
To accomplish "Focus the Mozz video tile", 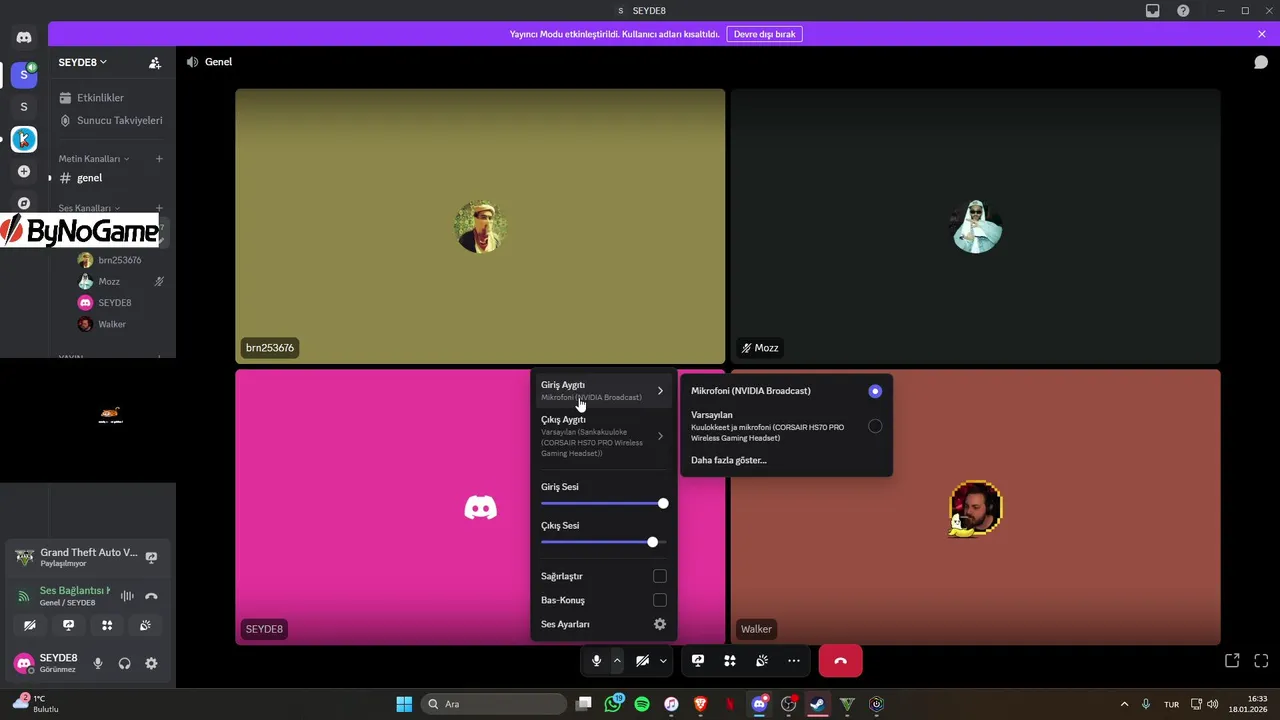I will (x=975, y=226).
